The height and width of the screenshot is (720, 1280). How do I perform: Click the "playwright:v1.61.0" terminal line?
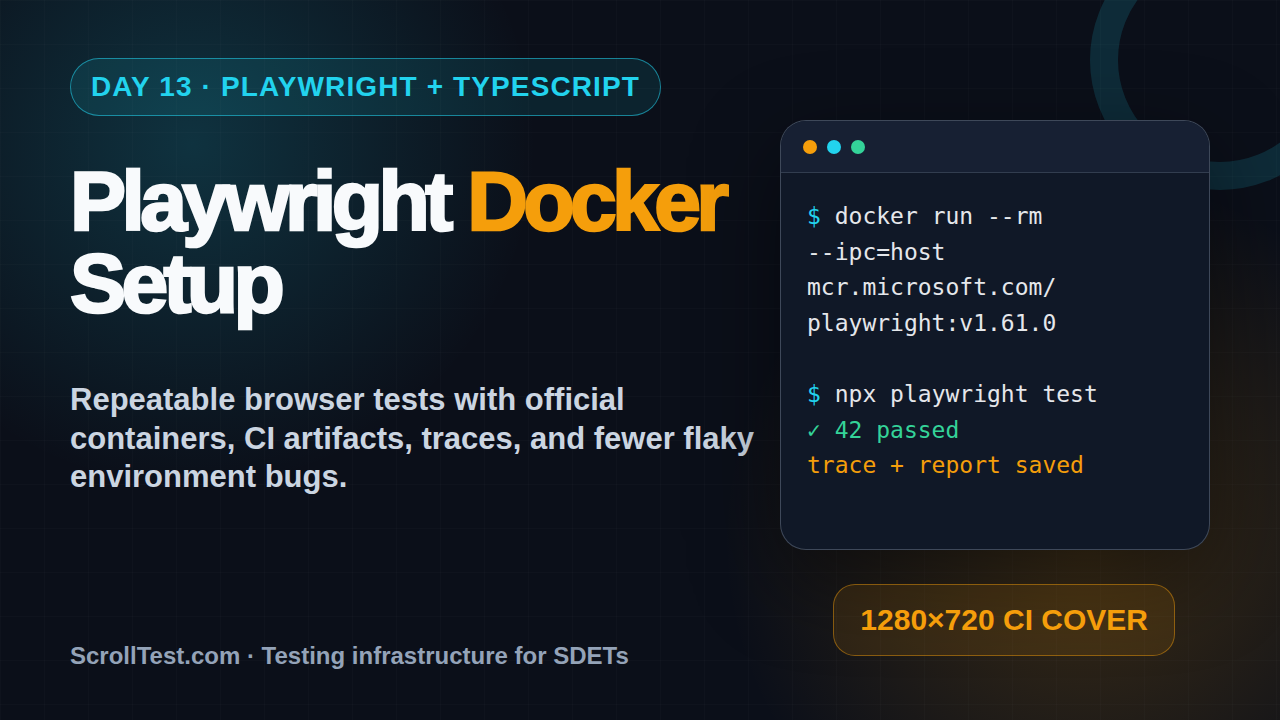(931, 324)
